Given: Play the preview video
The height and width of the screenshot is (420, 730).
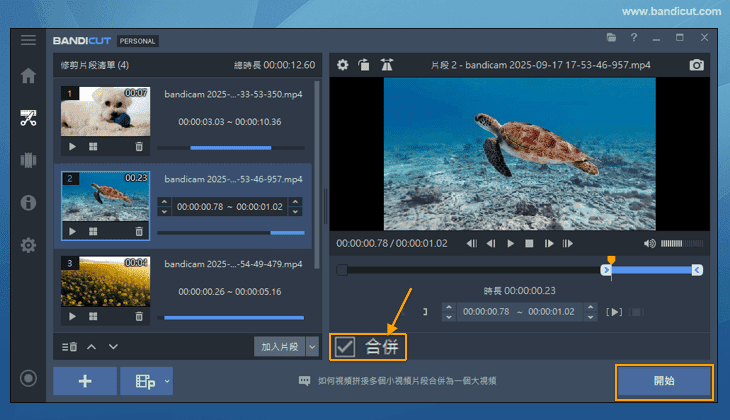Looking at the screenshot, I should click(510, 244).
